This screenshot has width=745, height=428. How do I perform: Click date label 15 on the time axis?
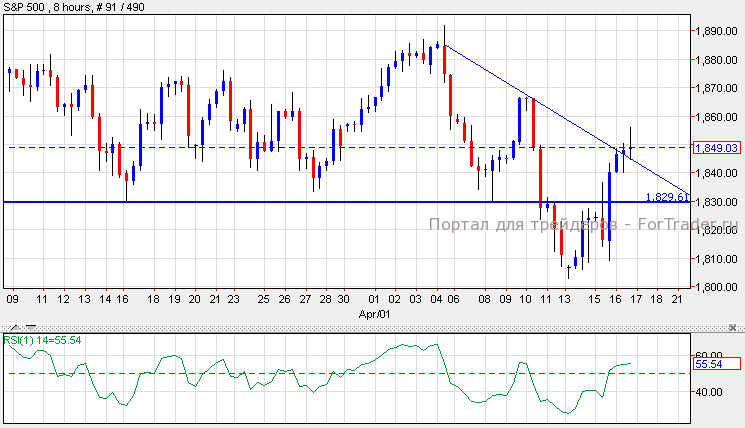click(594, 299)
